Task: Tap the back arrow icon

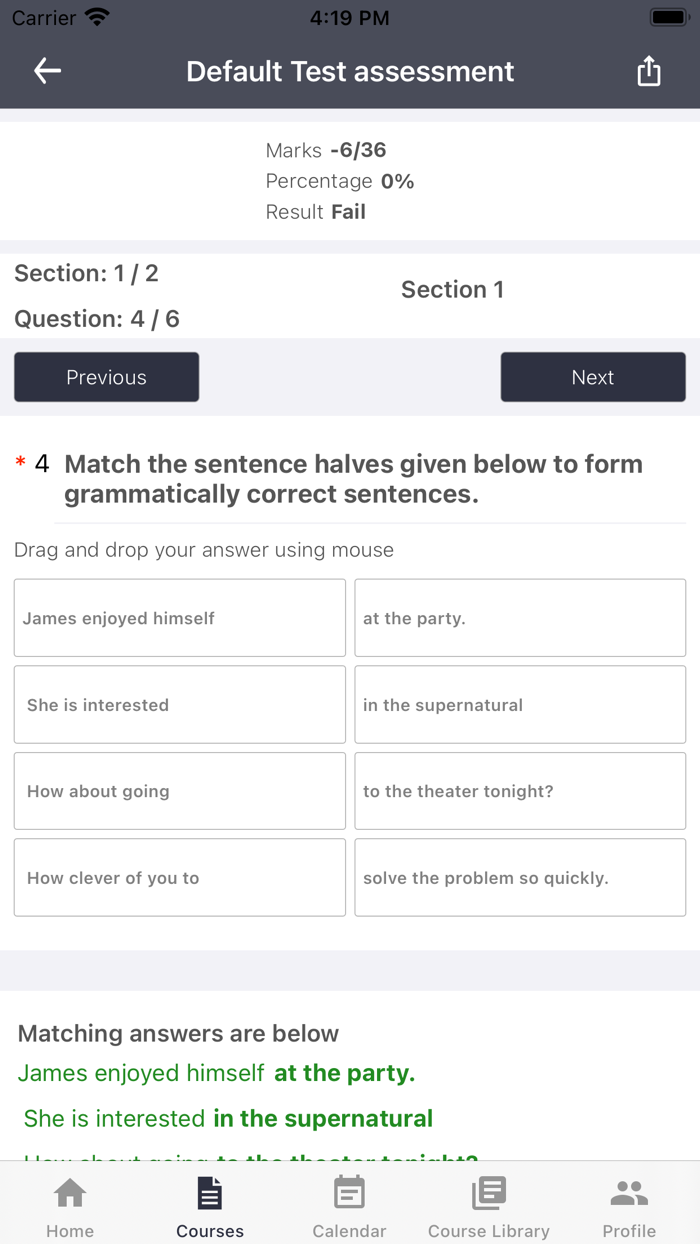Action: coord(47,71)
